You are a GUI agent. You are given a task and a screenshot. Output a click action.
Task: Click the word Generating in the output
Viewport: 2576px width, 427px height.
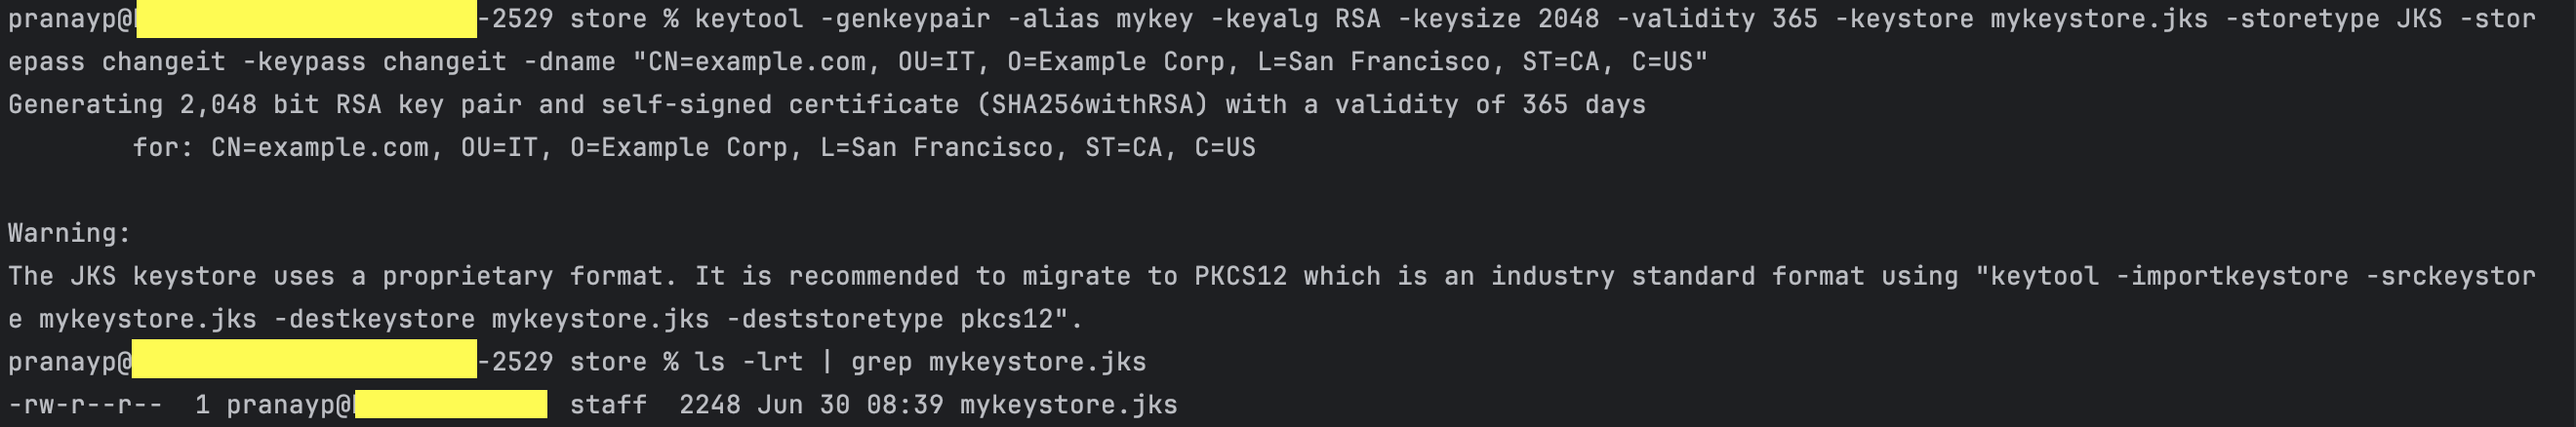coord(85,105)
